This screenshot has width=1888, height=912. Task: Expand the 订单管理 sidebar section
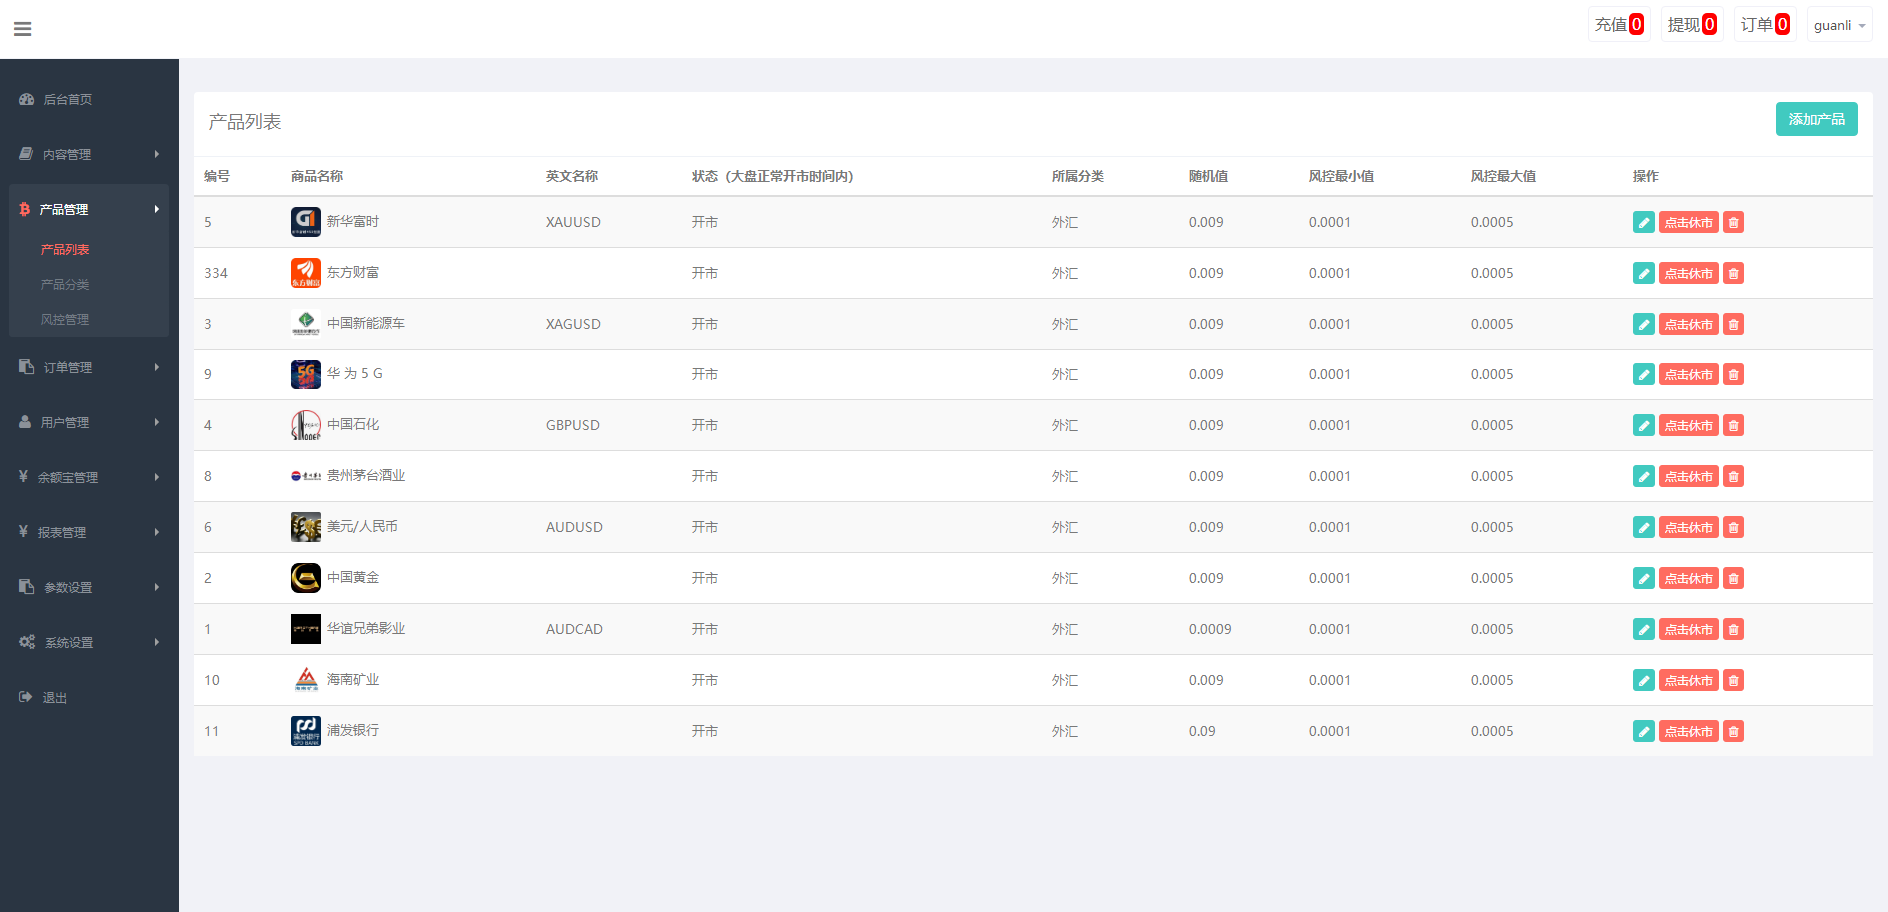[89, 367]
